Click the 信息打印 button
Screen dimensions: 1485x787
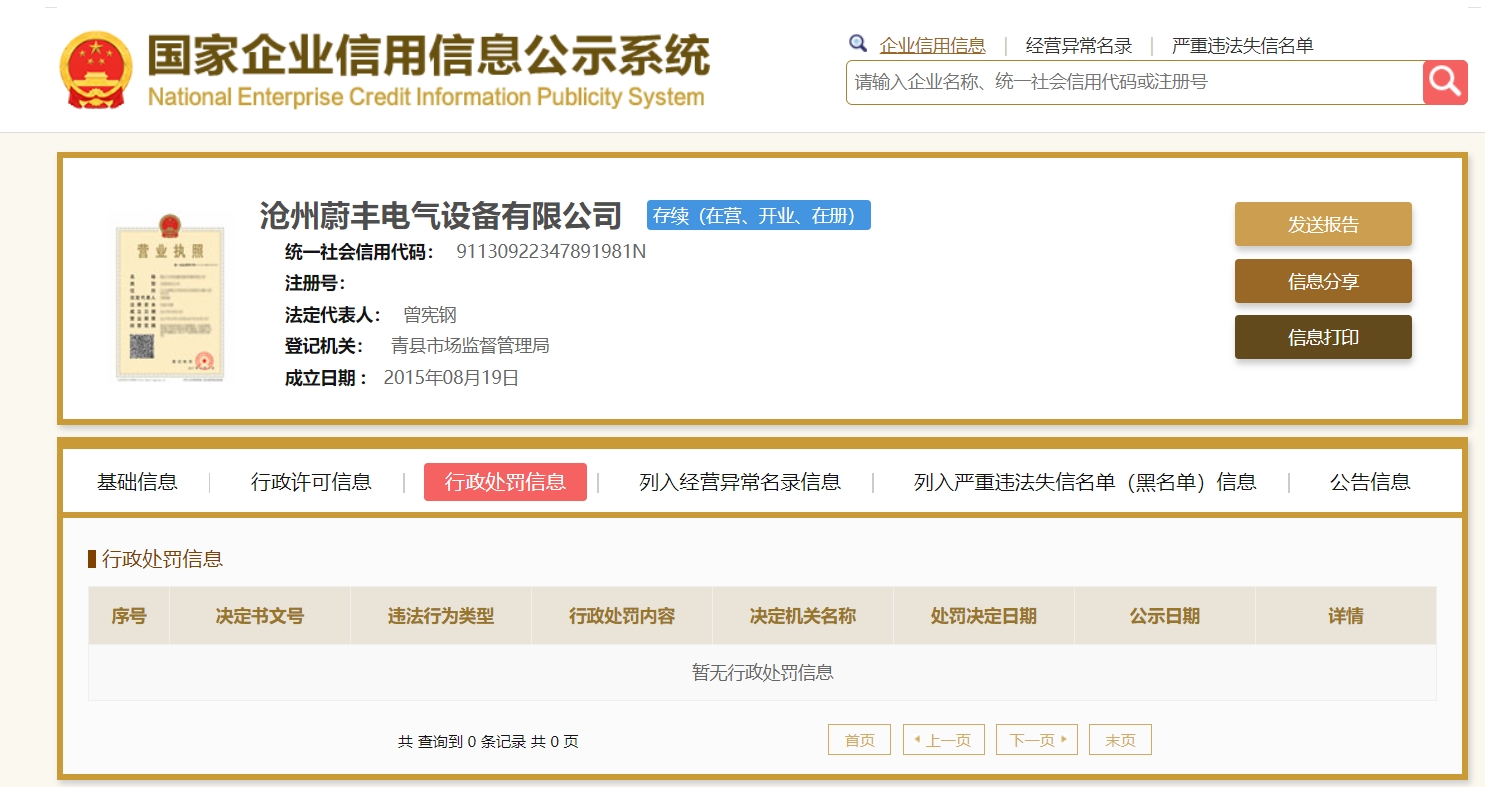pos(1323,337)
